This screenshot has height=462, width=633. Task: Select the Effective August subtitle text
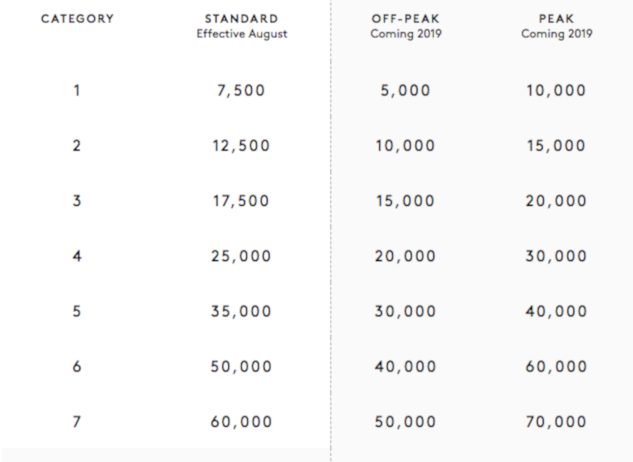pos(240,34)
